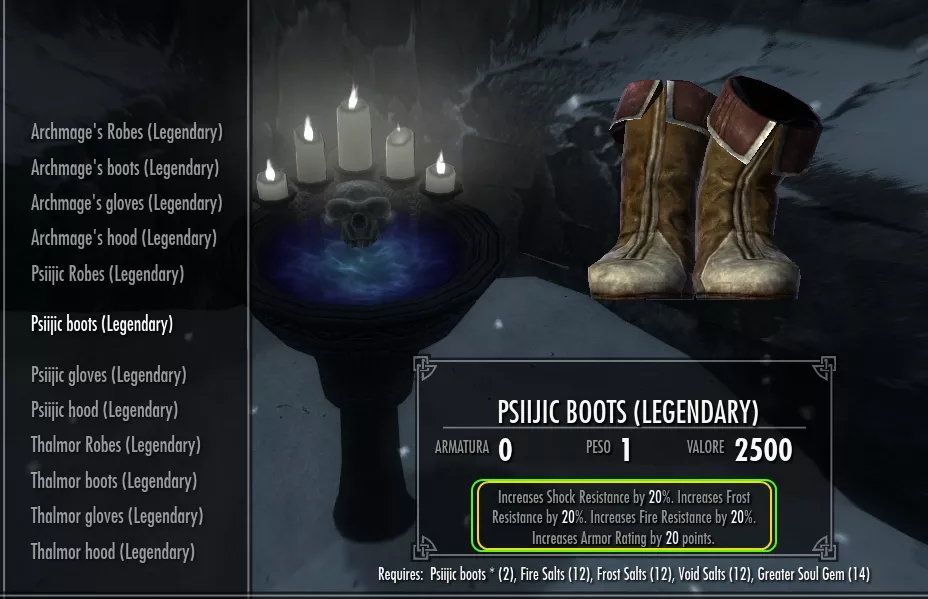This screenshot has width=928, height=599.
Task: Pick Psiijic hood (Legendary) from list
Action: click(x=104, y=410)
